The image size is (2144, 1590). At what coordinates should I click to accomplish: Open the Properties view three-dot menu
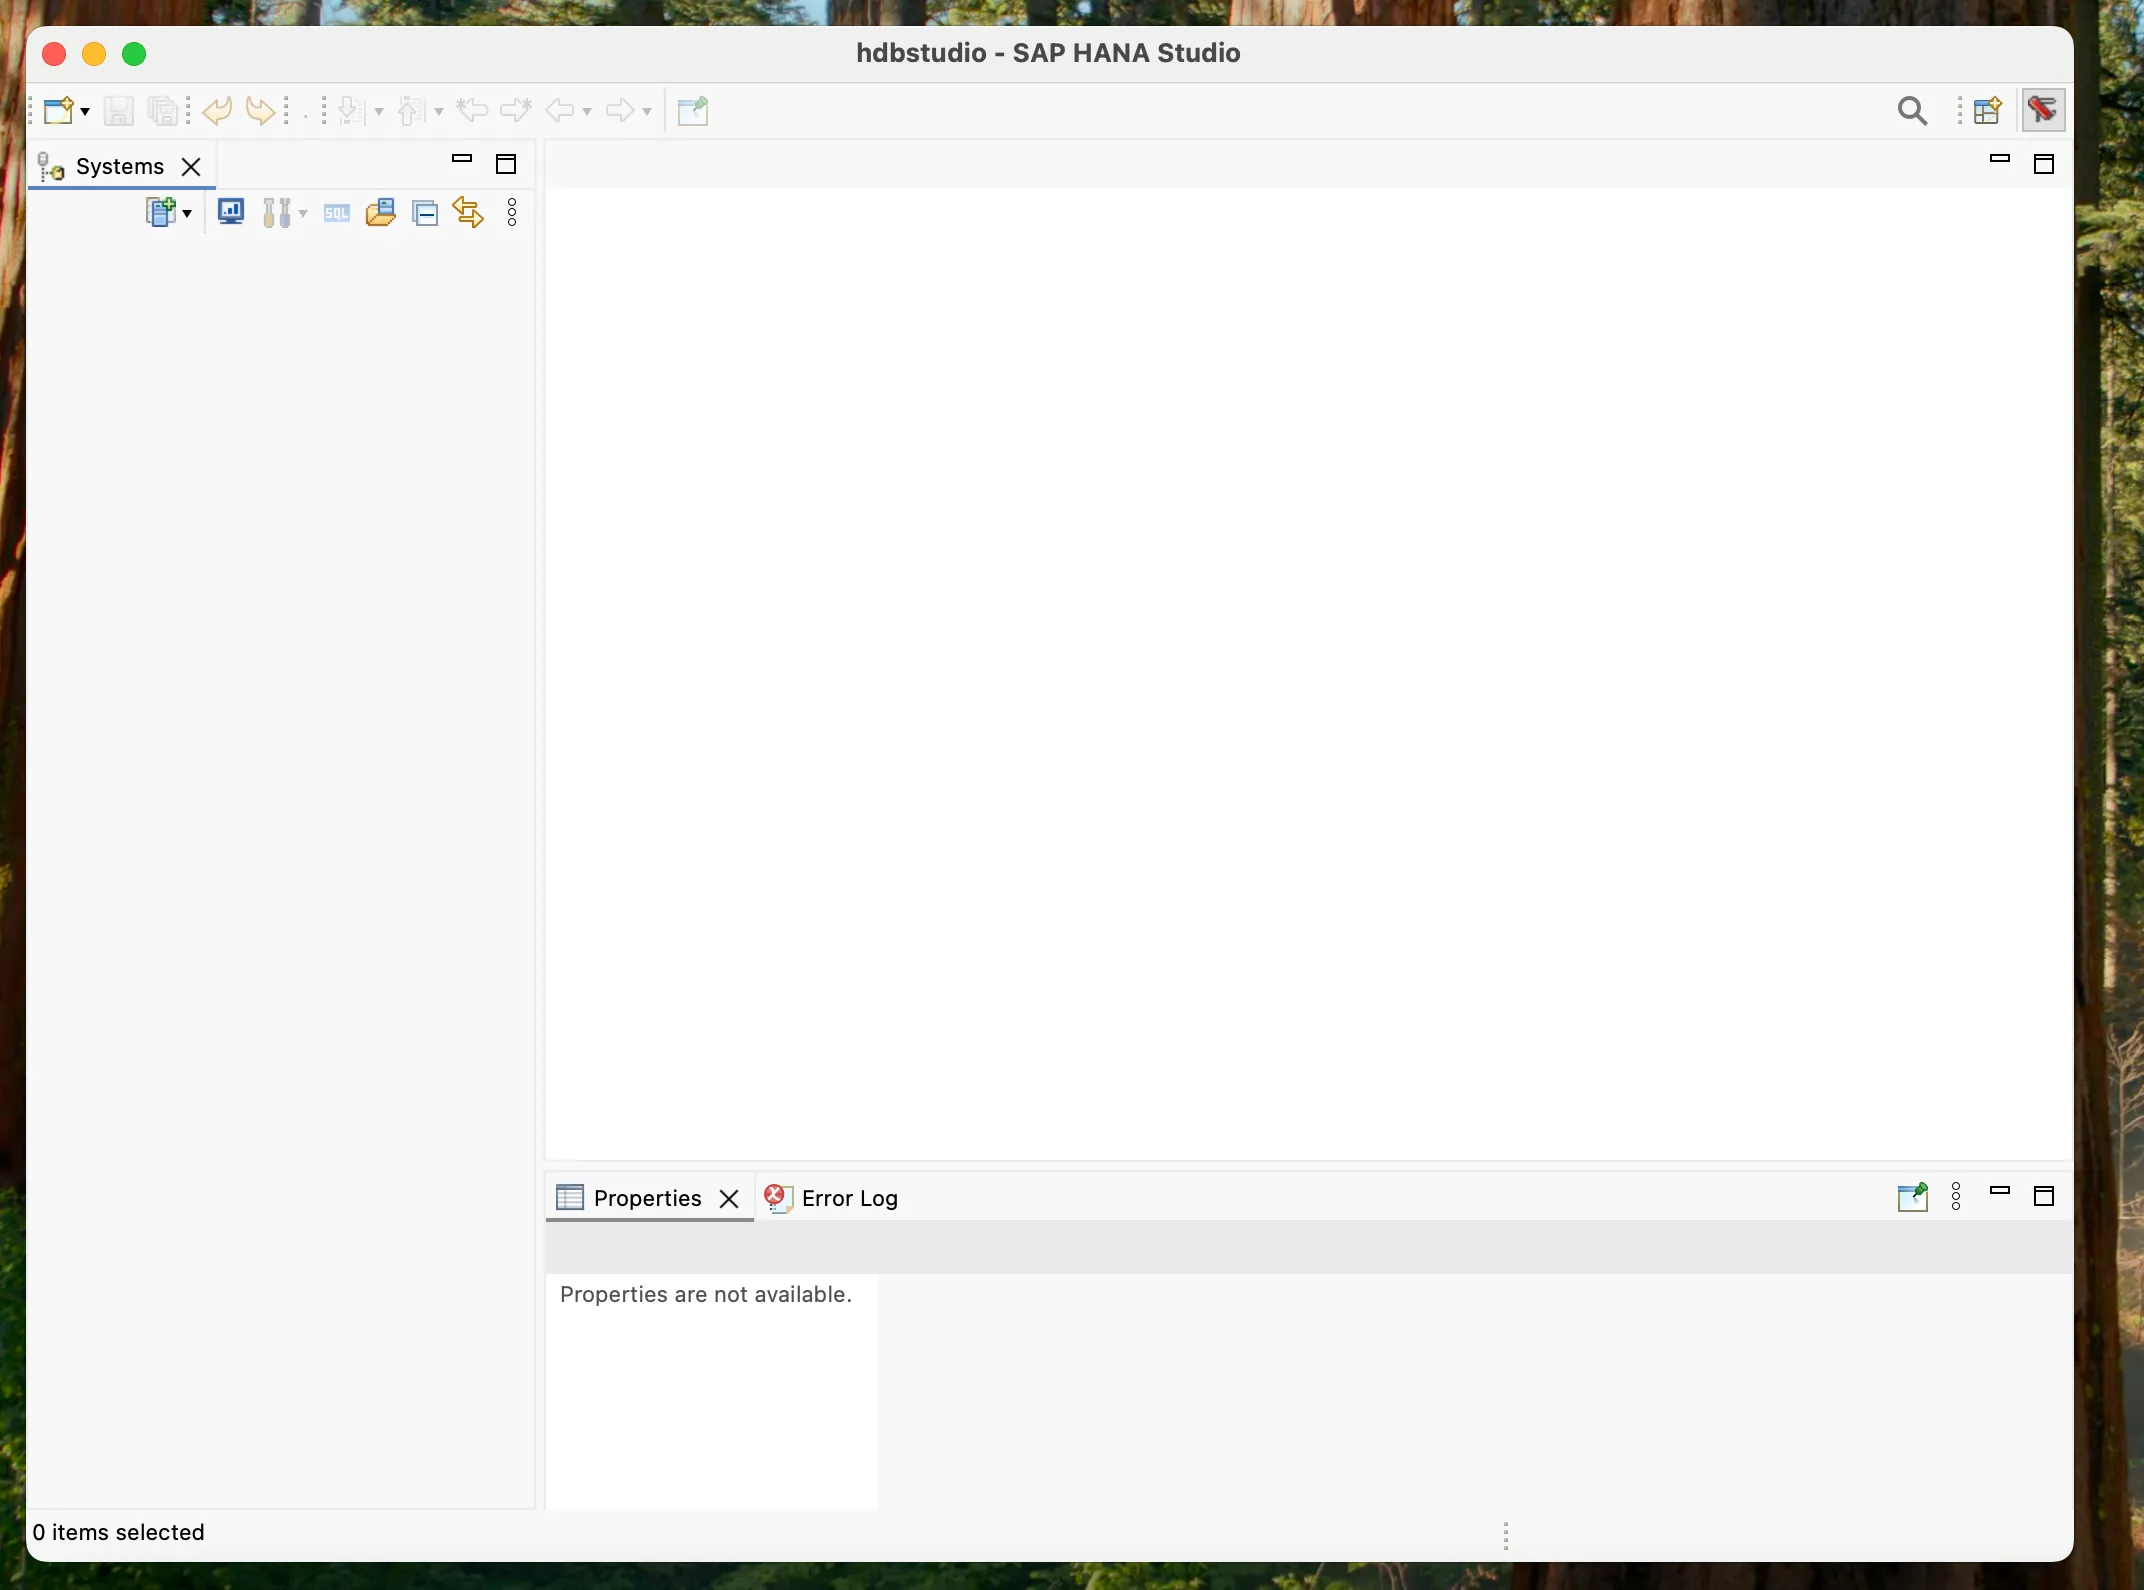coord(1956,1196)
